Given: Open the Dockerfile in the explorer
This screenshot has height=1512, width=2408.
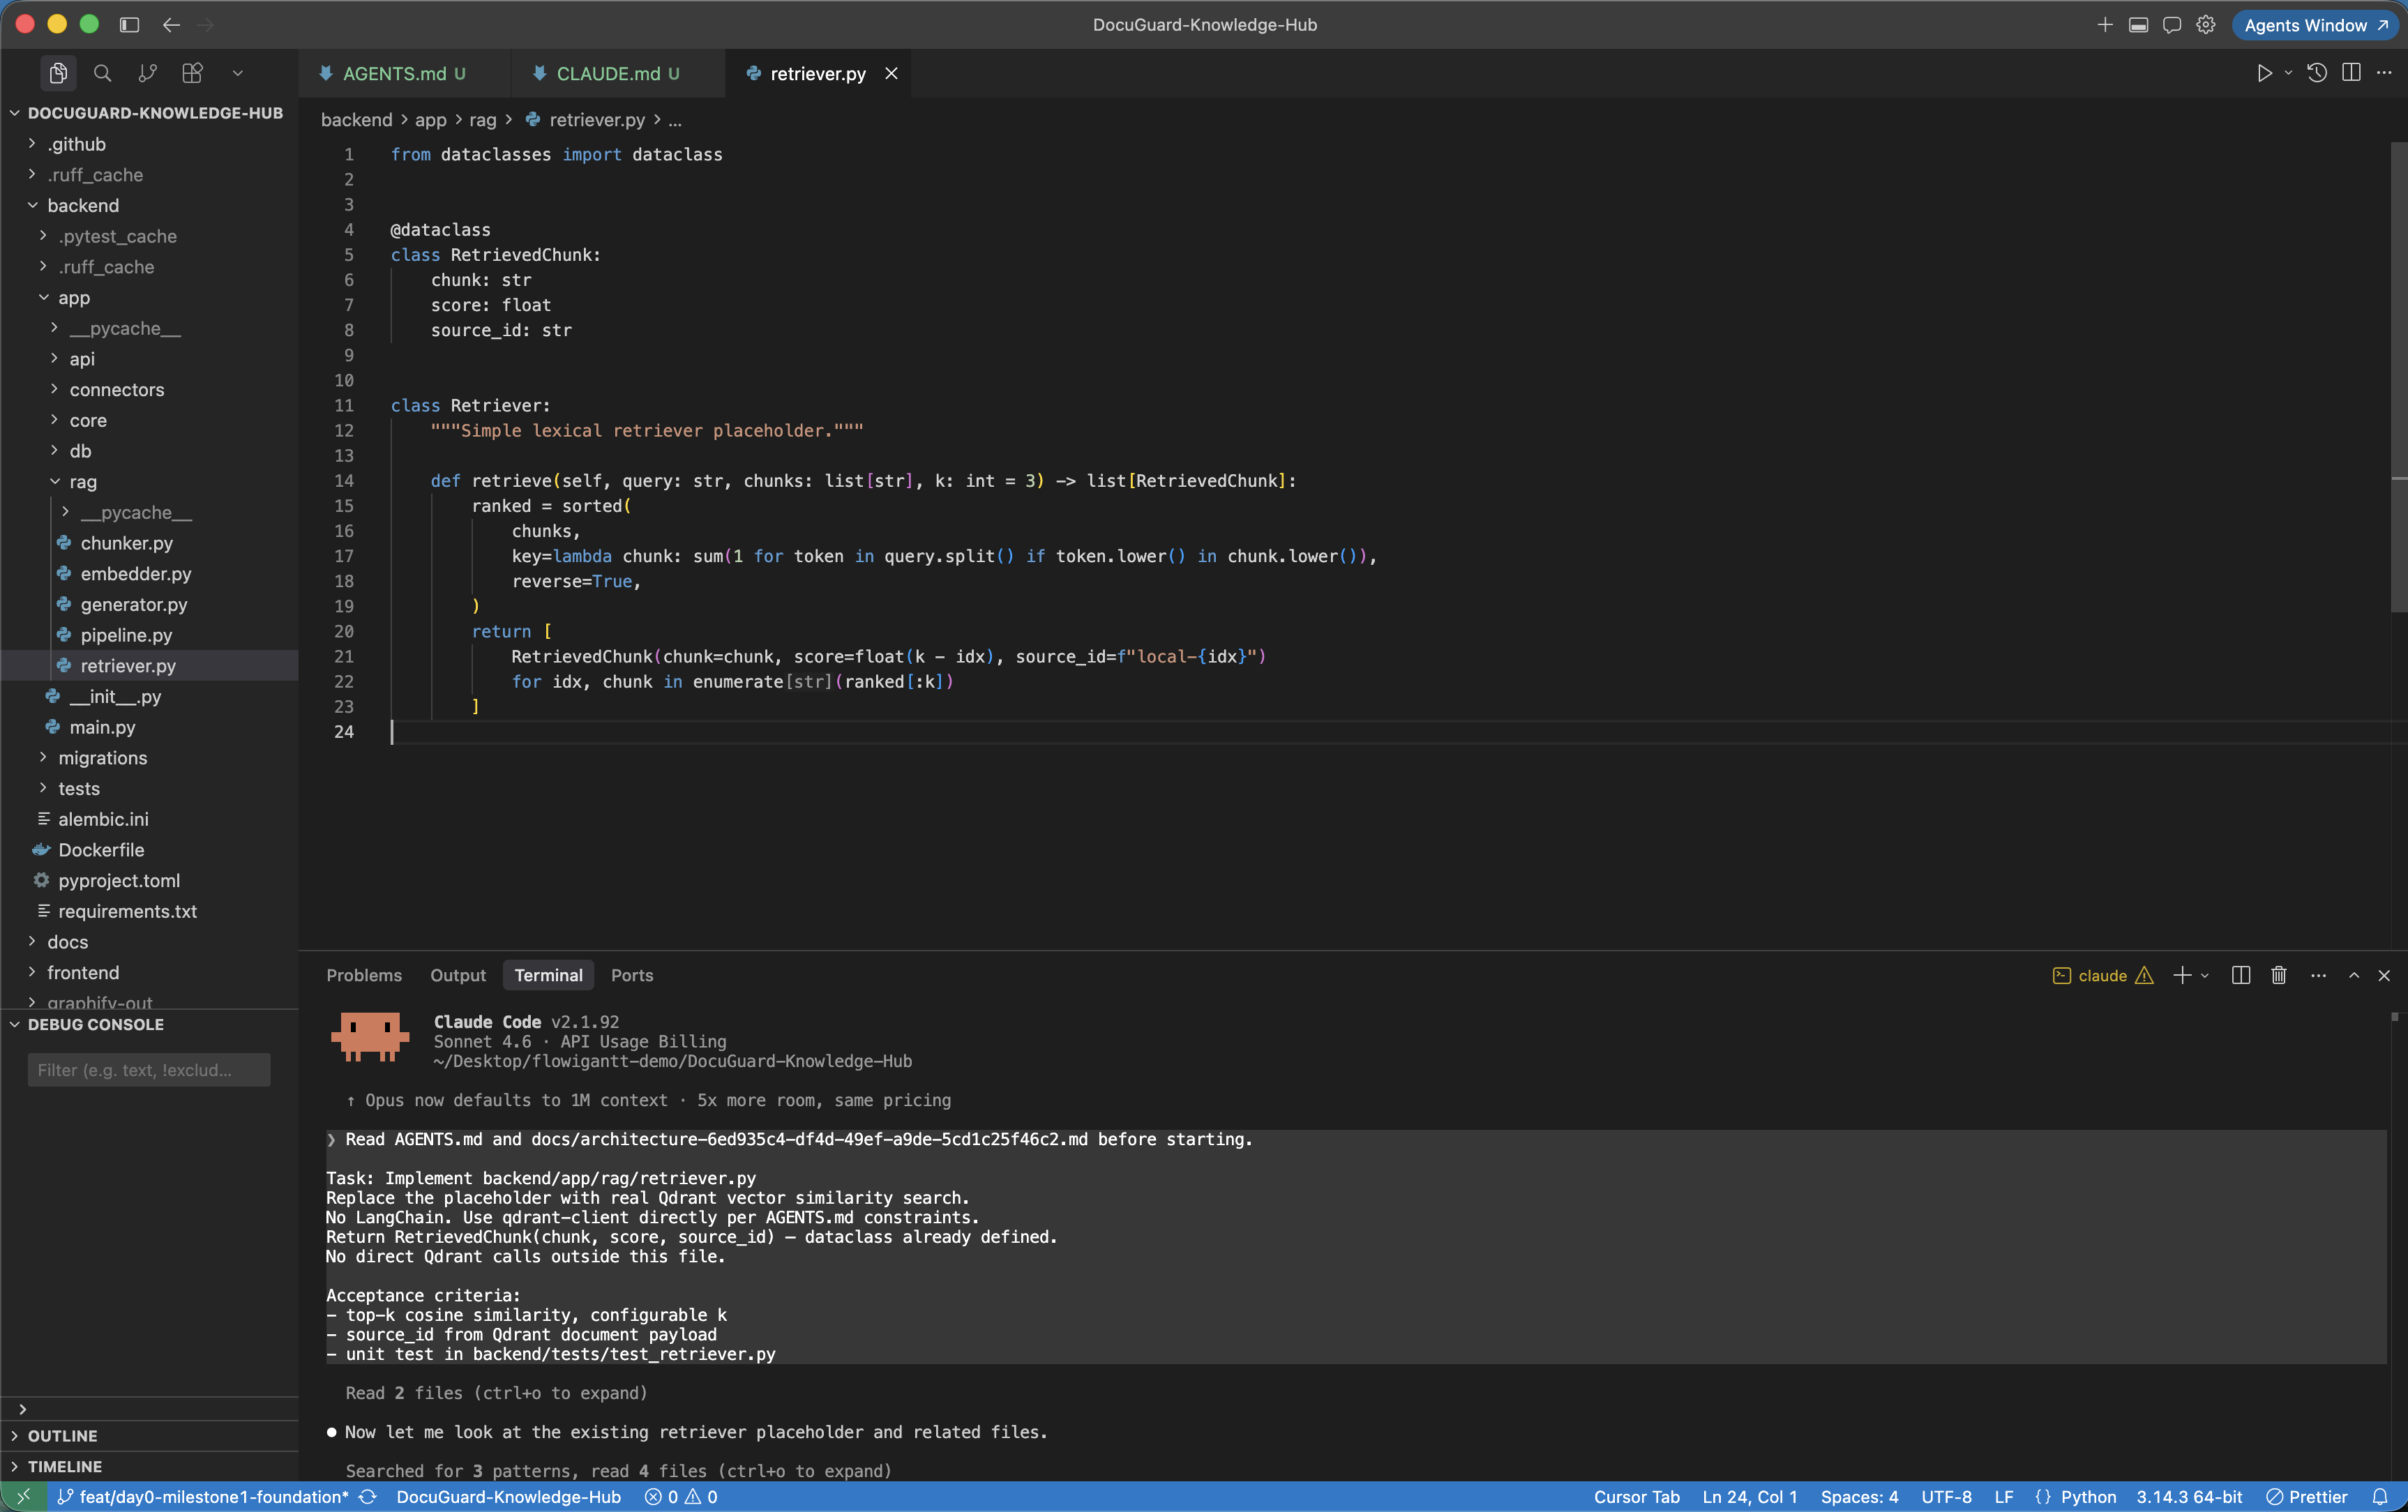Looking at the screenshot, I should 149,850.
